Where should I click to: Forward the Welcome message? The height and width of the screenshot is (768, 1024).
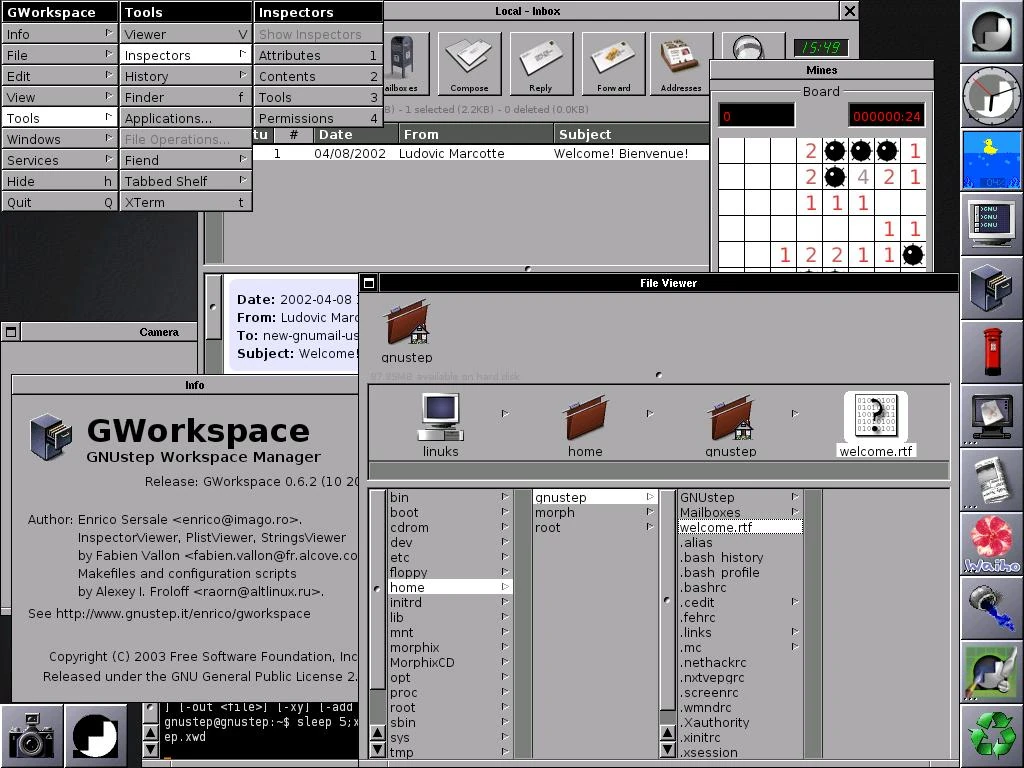coord(613,62)
